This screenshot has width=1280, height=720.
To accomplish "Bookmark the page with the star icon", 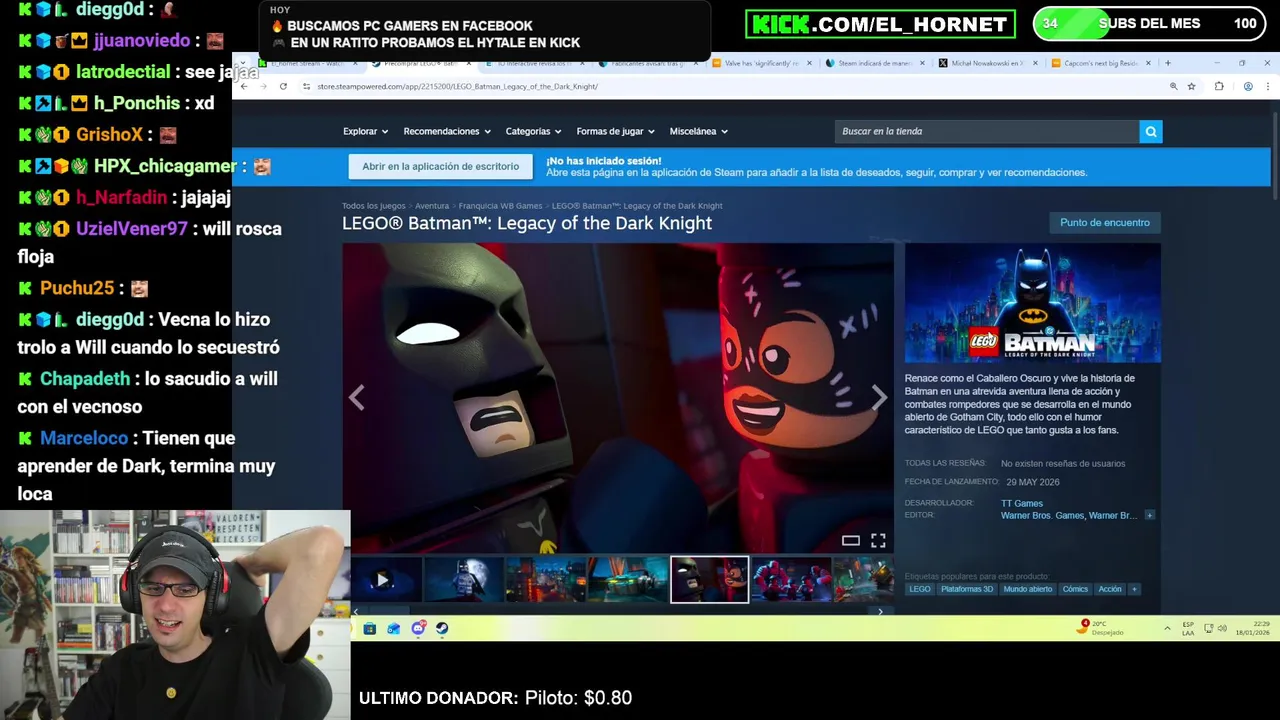I will [x=1191, y=86].
